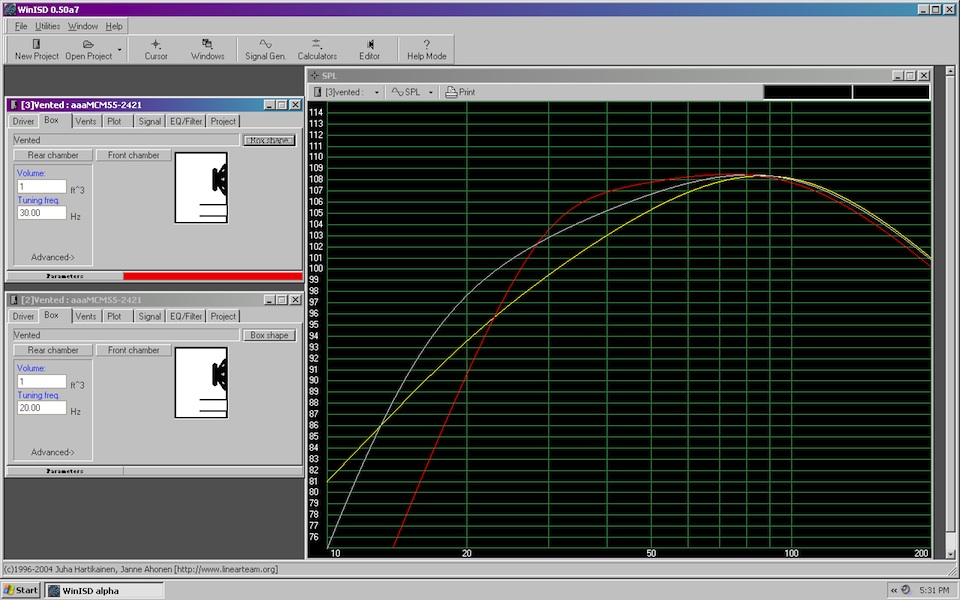Viewport: 960px width, 600px height.
Task: Select the Driver tab in project [3]
Action: (23, 121)
